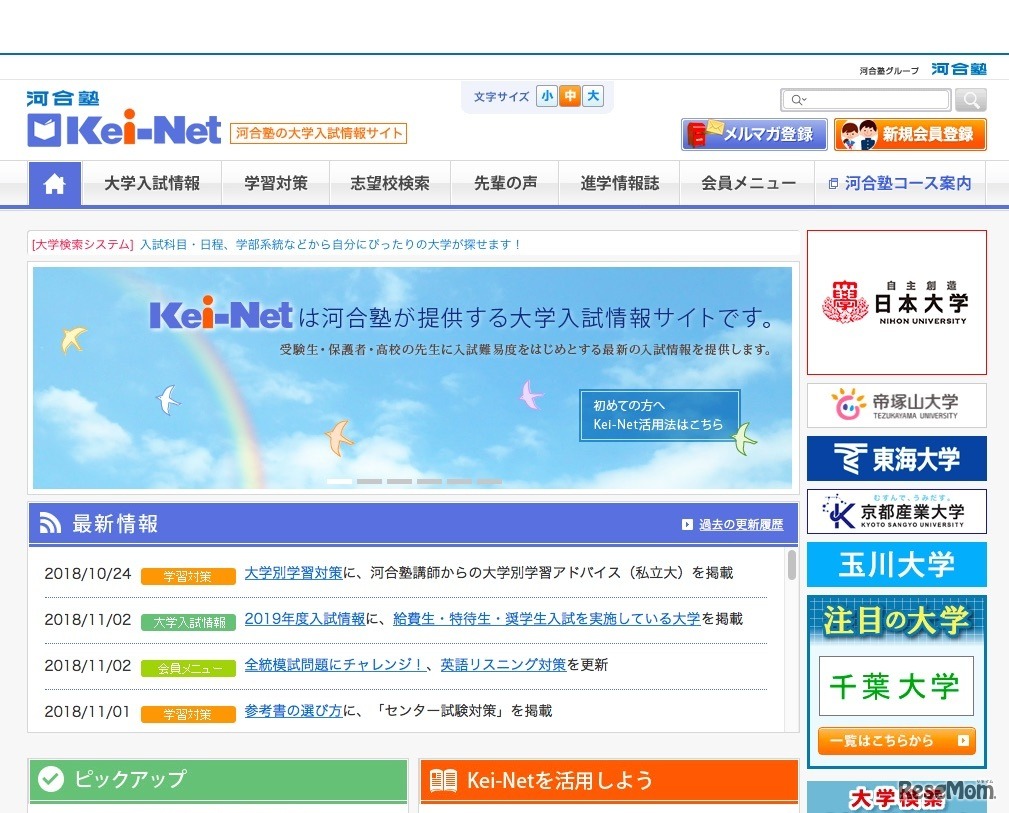Click the home icon in the navigation bar
The width and height of the screenshot is (1009, 813).
(x=54, y=183)
